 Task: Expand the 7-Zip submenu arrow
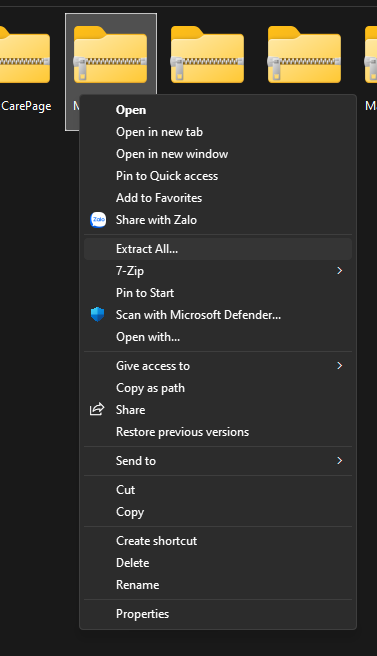[x=340, y=271]
